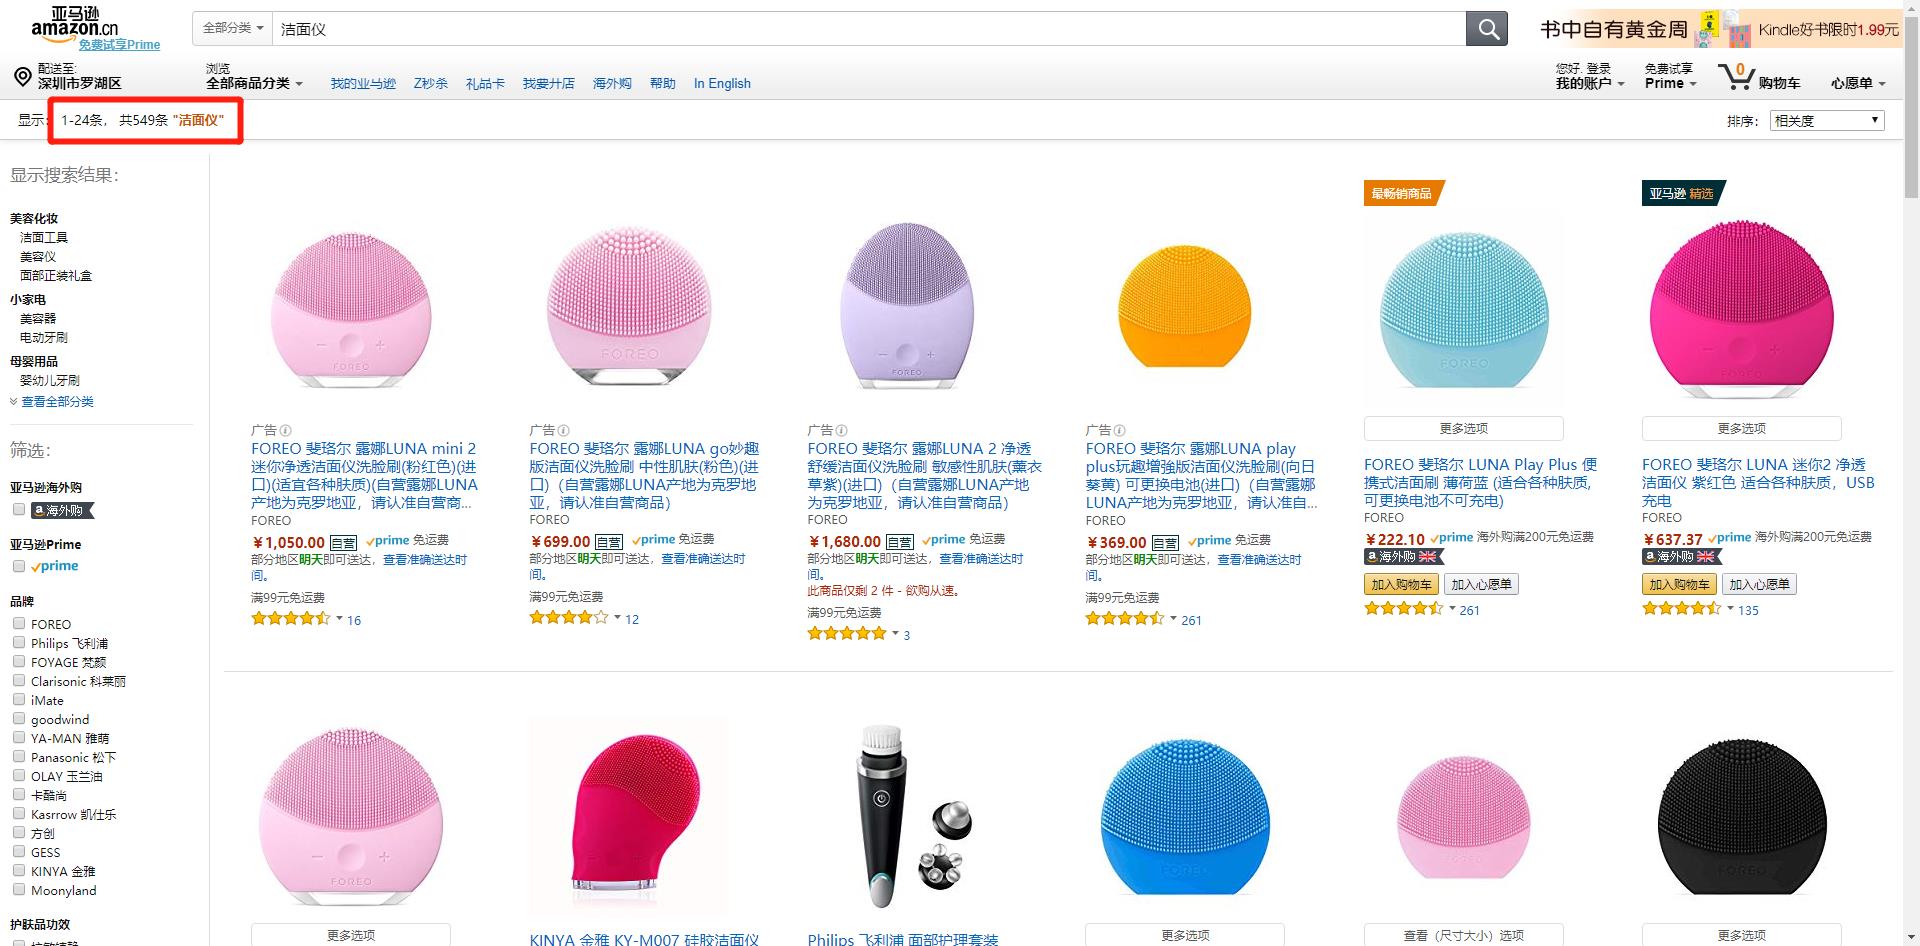Check the 亚马逊Prime filter checkbox
The image size is (1920, 946).
[x=18, y=566]
